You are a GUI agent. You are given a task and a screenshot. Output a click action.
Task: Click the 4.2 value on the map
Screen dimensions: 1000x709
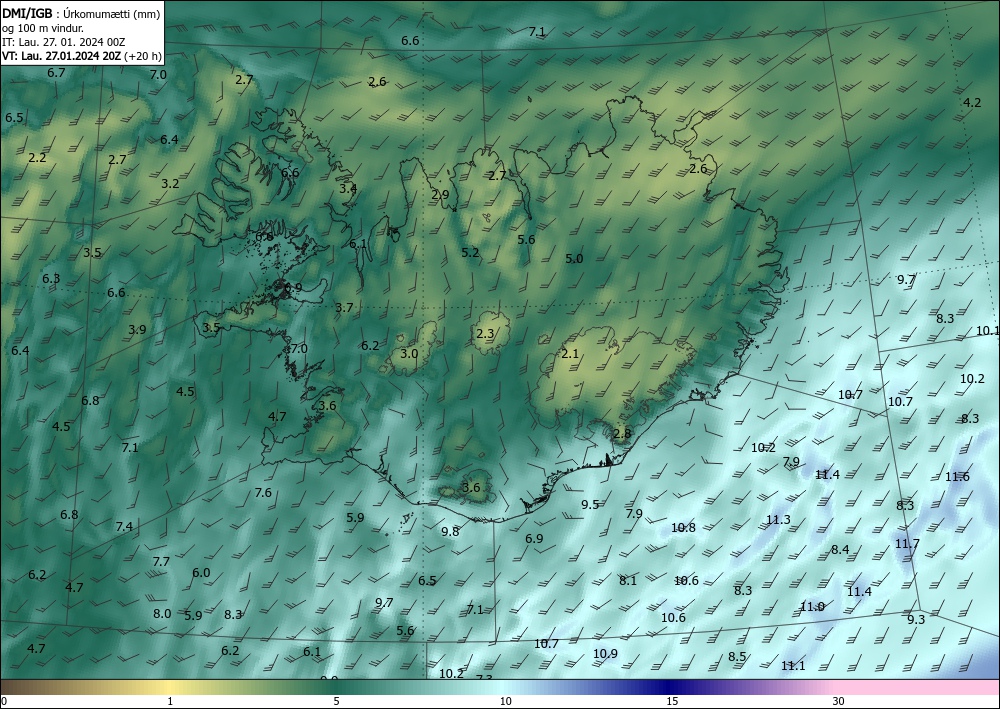(972, 102)
